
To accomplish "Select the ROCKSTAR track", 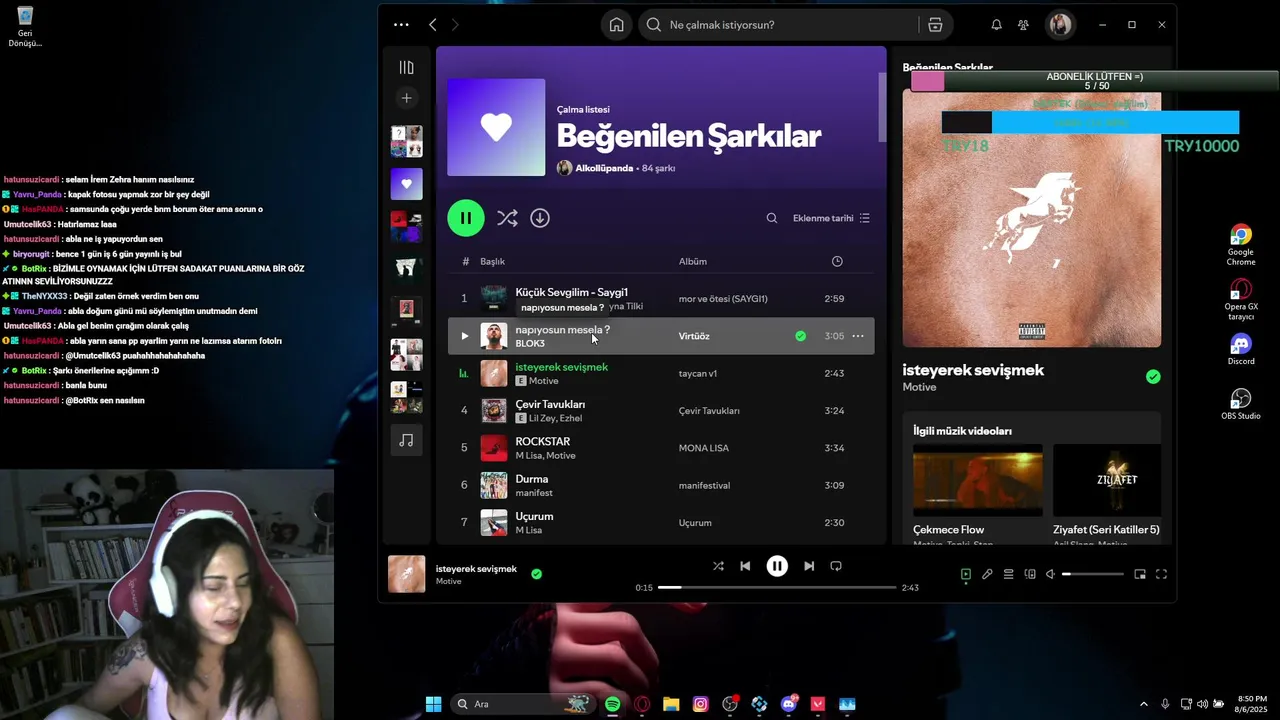I will click(x=543, y=441).
